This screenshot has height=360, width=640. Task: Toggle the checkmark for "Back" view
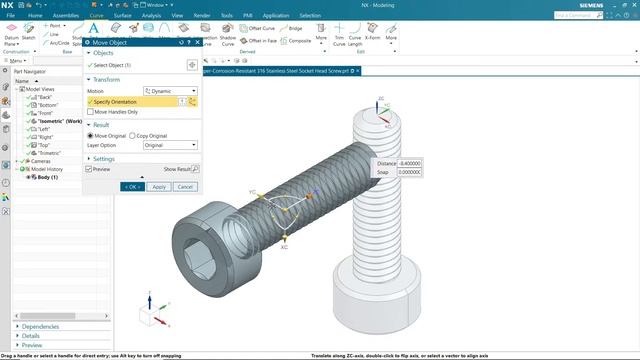(29, 97)
